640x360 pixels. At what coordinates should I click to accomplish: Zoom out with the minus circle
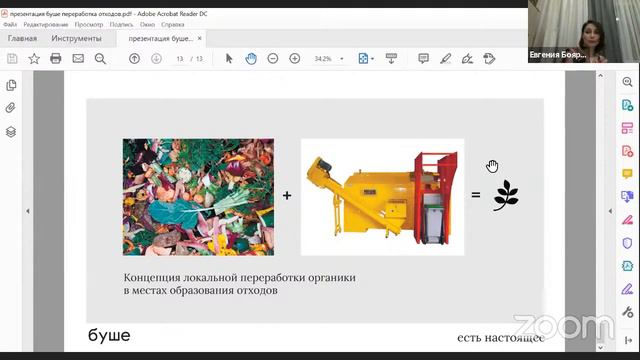point(273,59)
